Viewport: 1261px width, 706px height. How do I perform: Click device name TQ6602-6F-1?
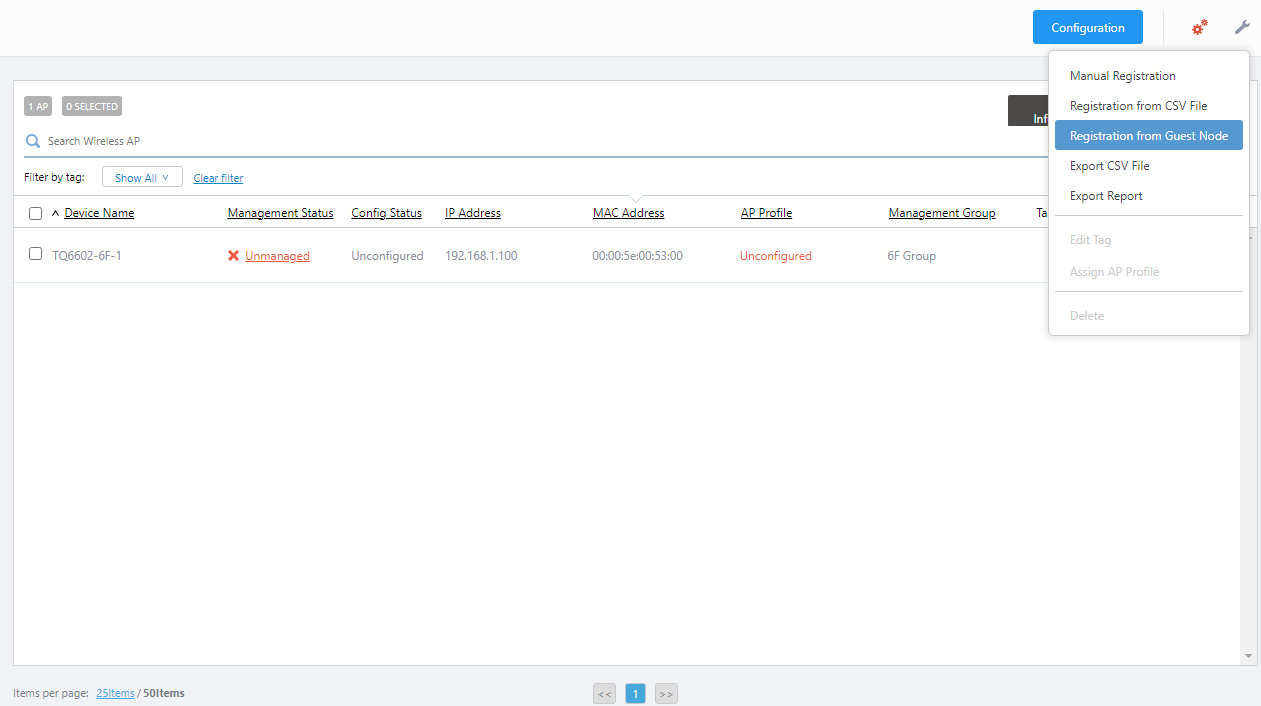(87, 256)
